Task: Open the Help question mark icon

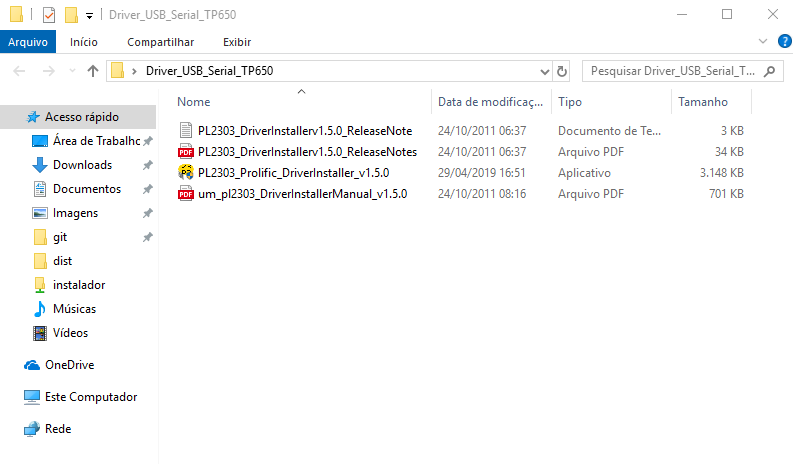Action: (x=784, y=41)
